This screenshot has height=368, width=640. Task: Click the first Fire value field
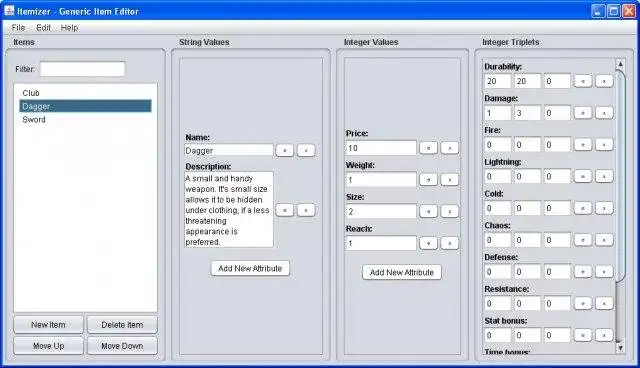coord(498,145)
